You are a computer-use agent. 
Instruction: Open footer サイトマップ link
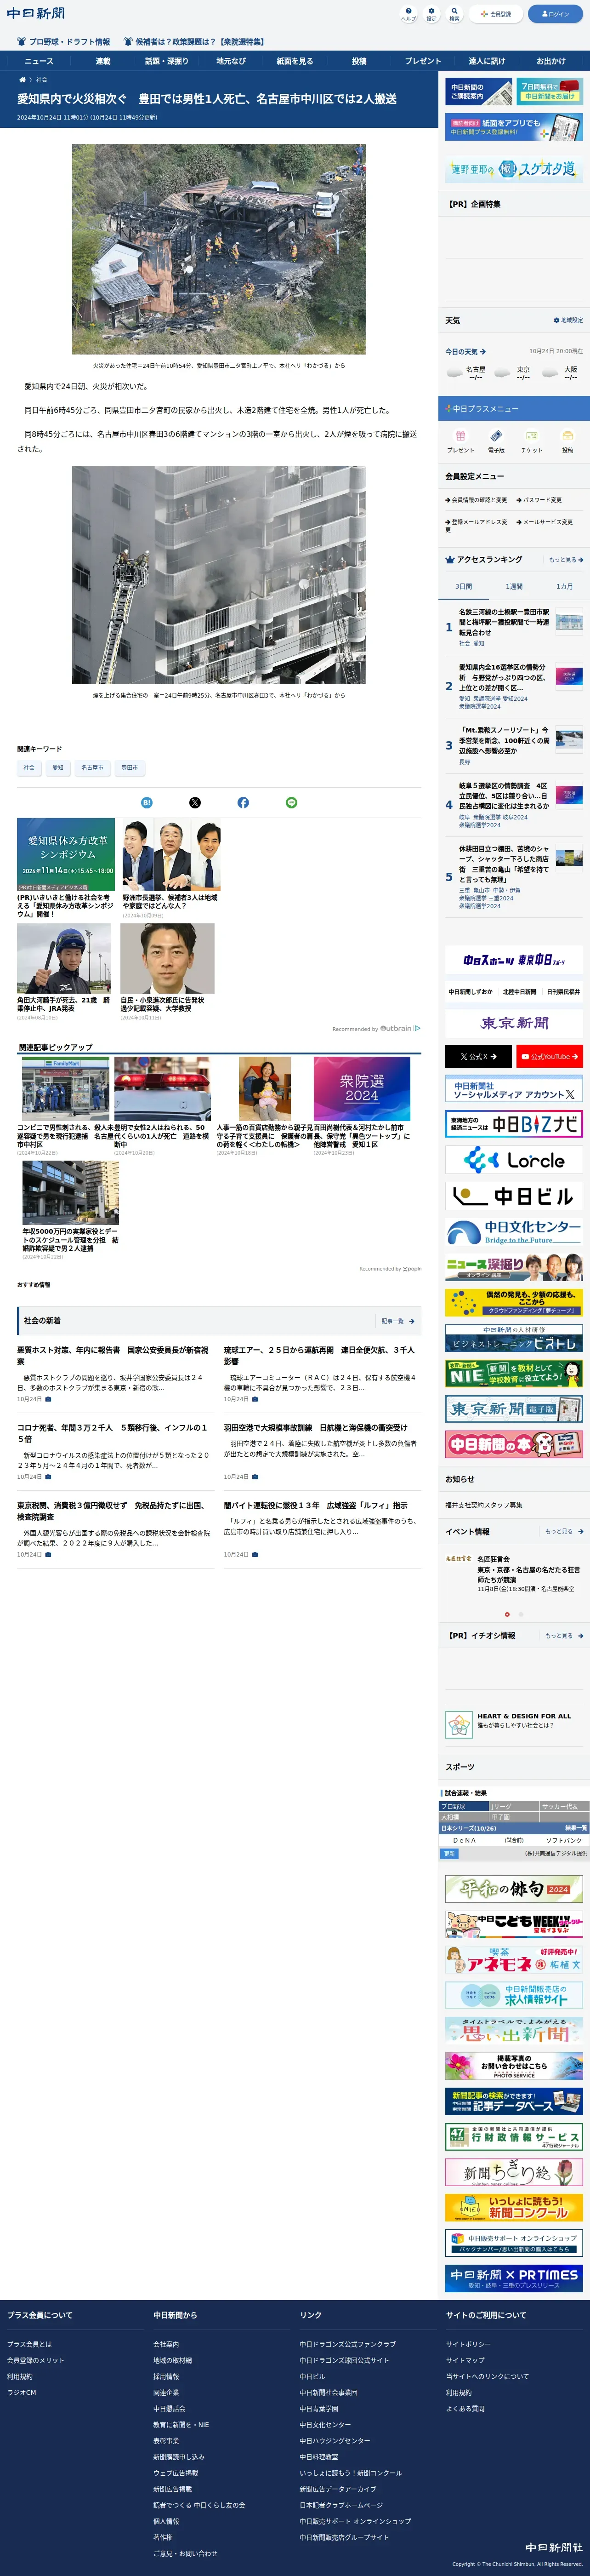coord(465,2360)
